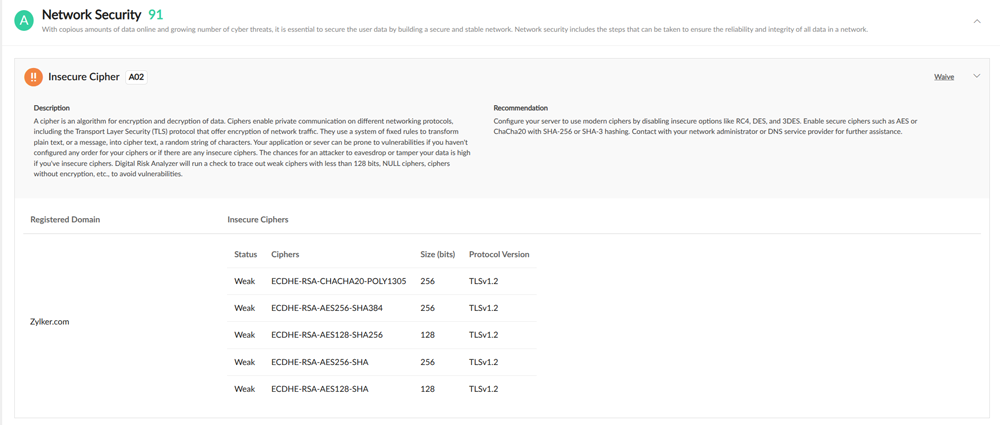This screenshot has width=1000, height=425.
Task: Click the score 91 value
Action: (x=155, y=14)
